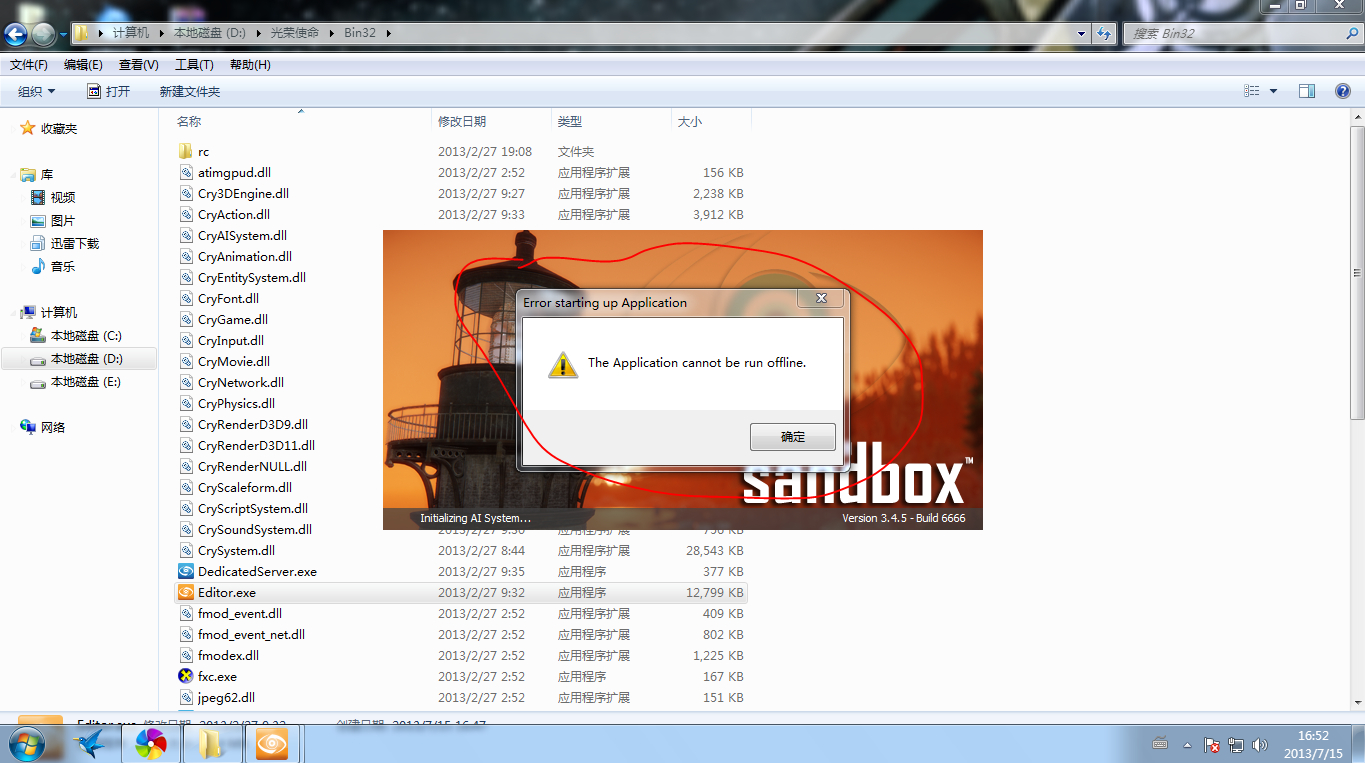Select the file Cry3DEngine.dll

(x=243, y=194)
